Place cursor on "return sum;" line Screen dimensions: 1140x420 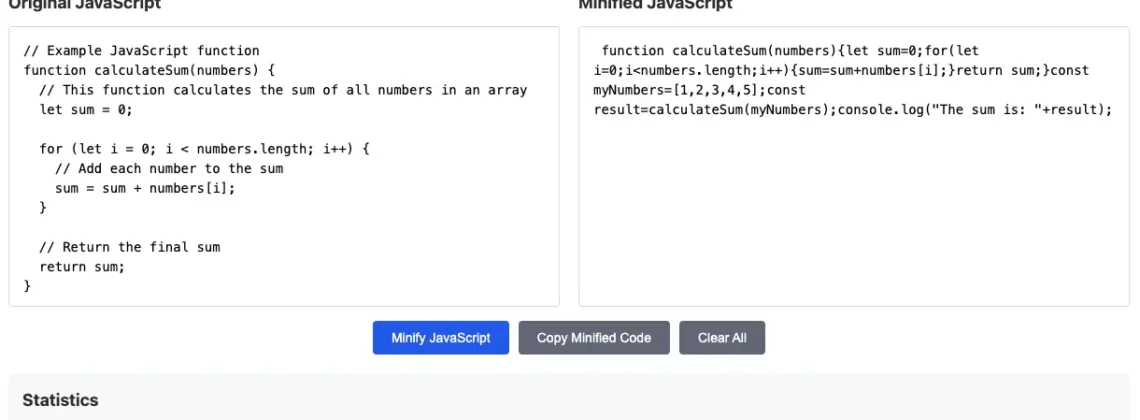tap(82, 267)
